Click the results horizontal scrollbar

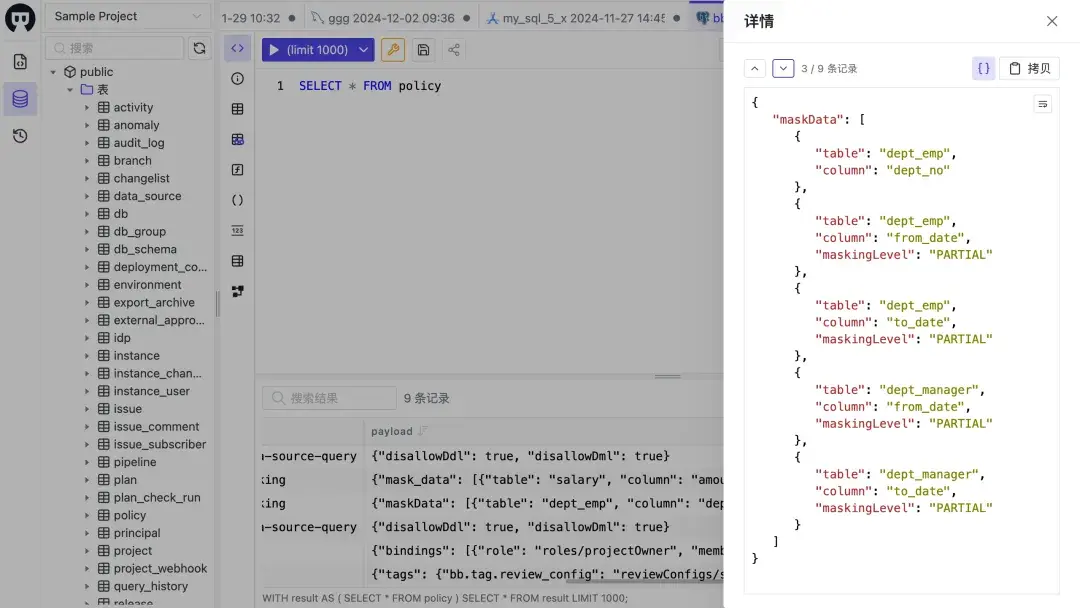pos(644,582)
